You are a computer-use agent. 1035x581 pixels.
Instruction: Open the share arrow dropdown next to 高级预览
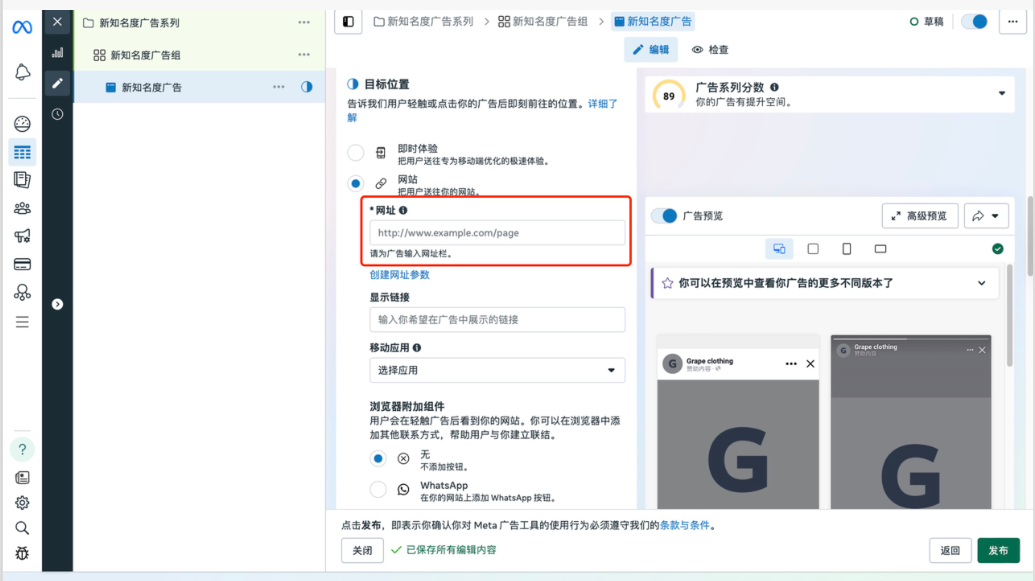(x=985, y=216)
